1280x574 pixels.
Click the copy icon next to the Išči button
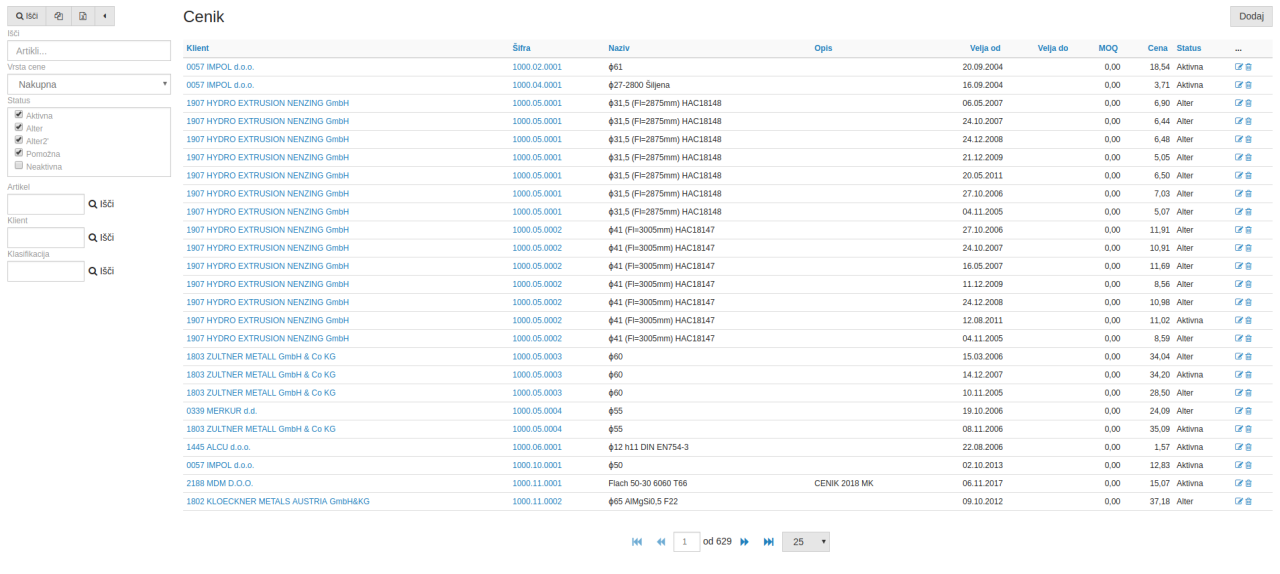(58, 17)
